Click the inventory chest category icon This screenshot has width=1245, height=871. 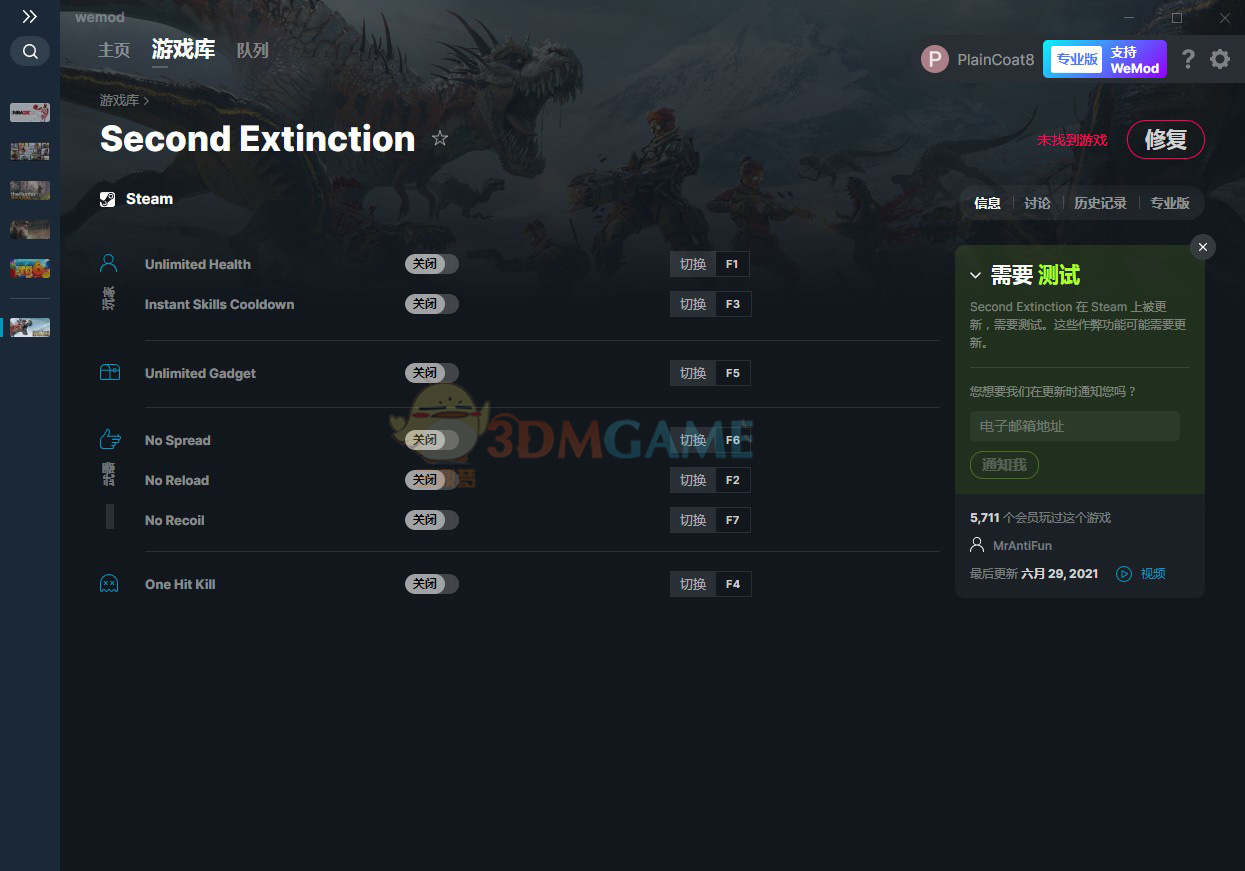(x=109, y=372)
